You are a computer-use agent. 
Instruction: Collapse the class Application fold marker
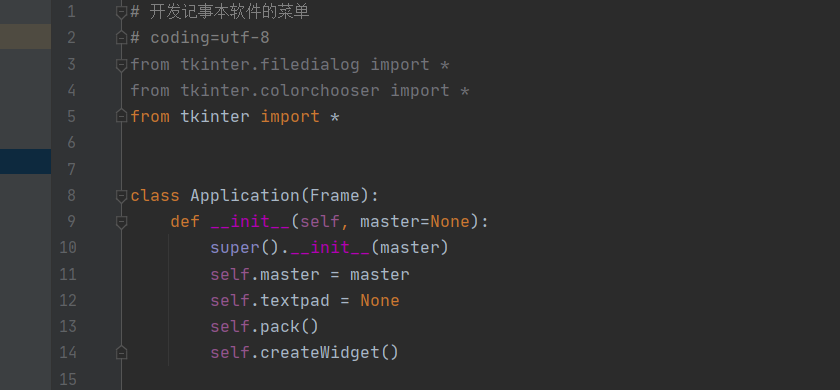click(x=122, y=196)
